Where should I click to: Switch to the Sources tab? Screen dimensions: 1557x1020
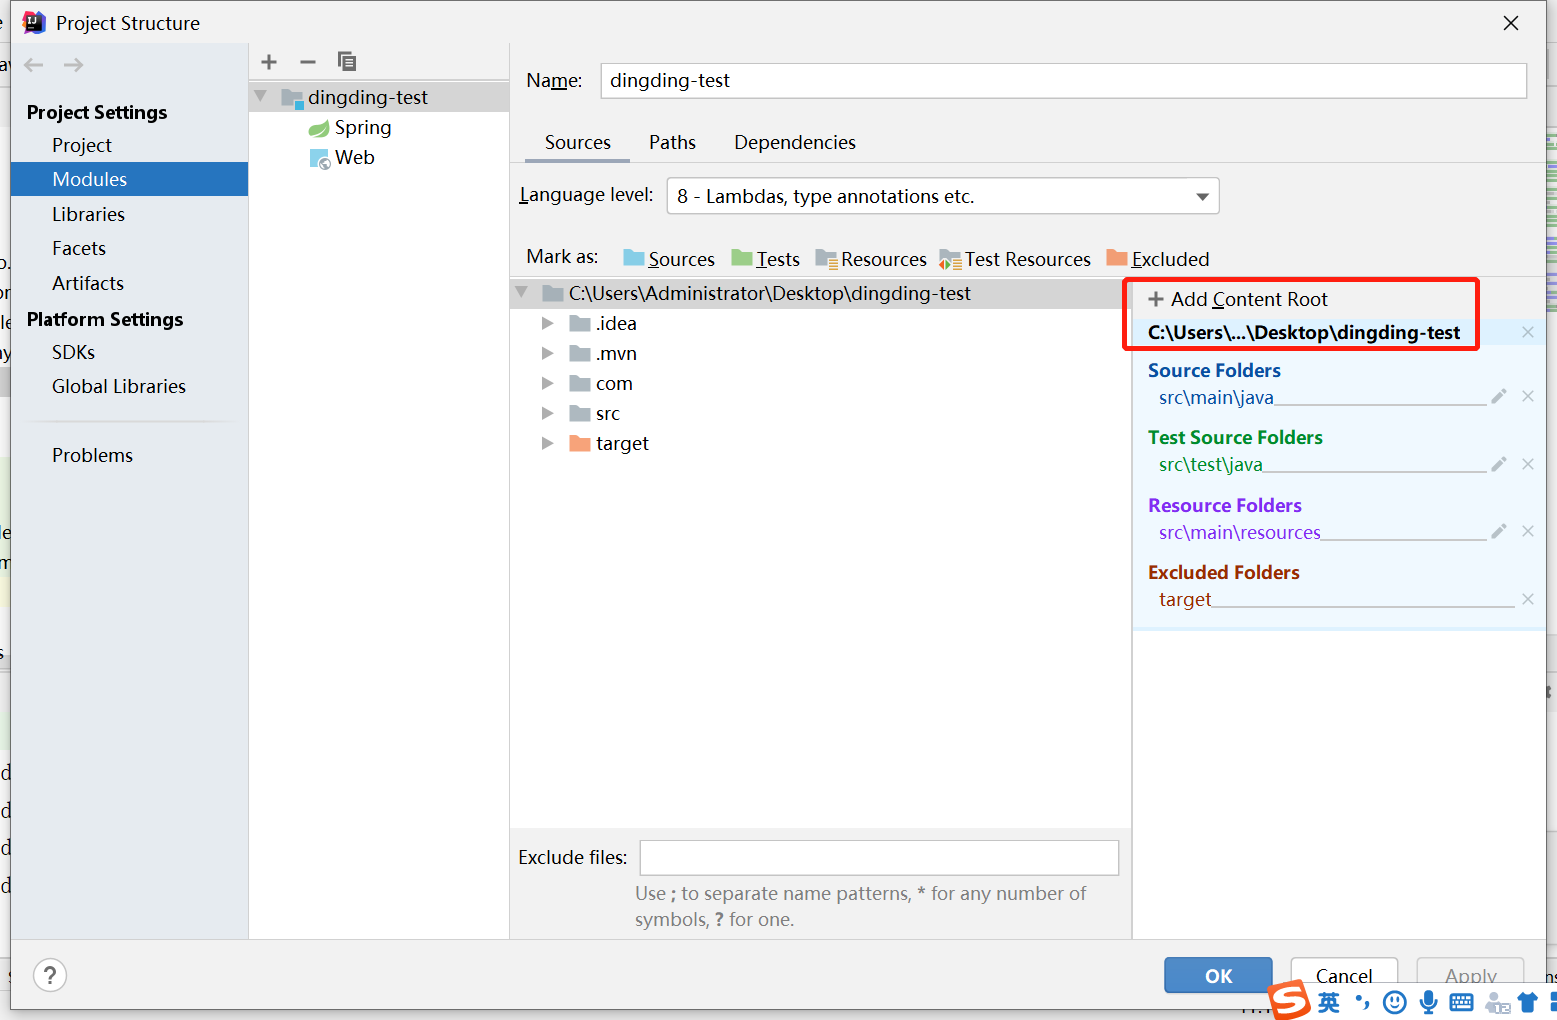pos(577,142)
